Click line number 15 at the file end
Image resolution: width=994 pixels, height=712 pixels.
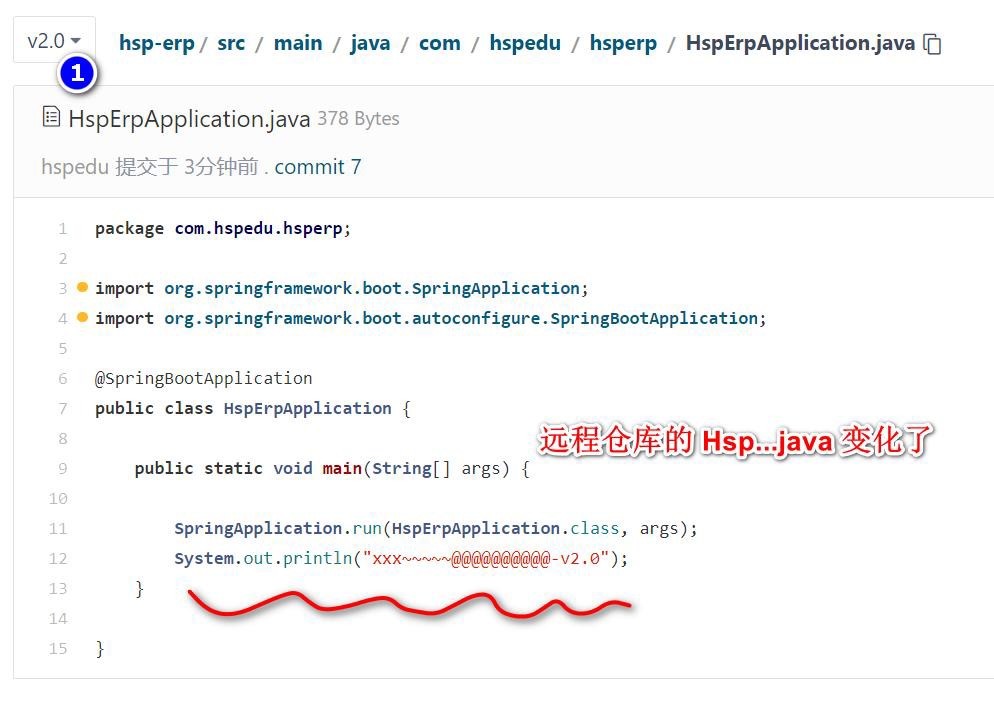pyautogui.click(x=60, y=649)
